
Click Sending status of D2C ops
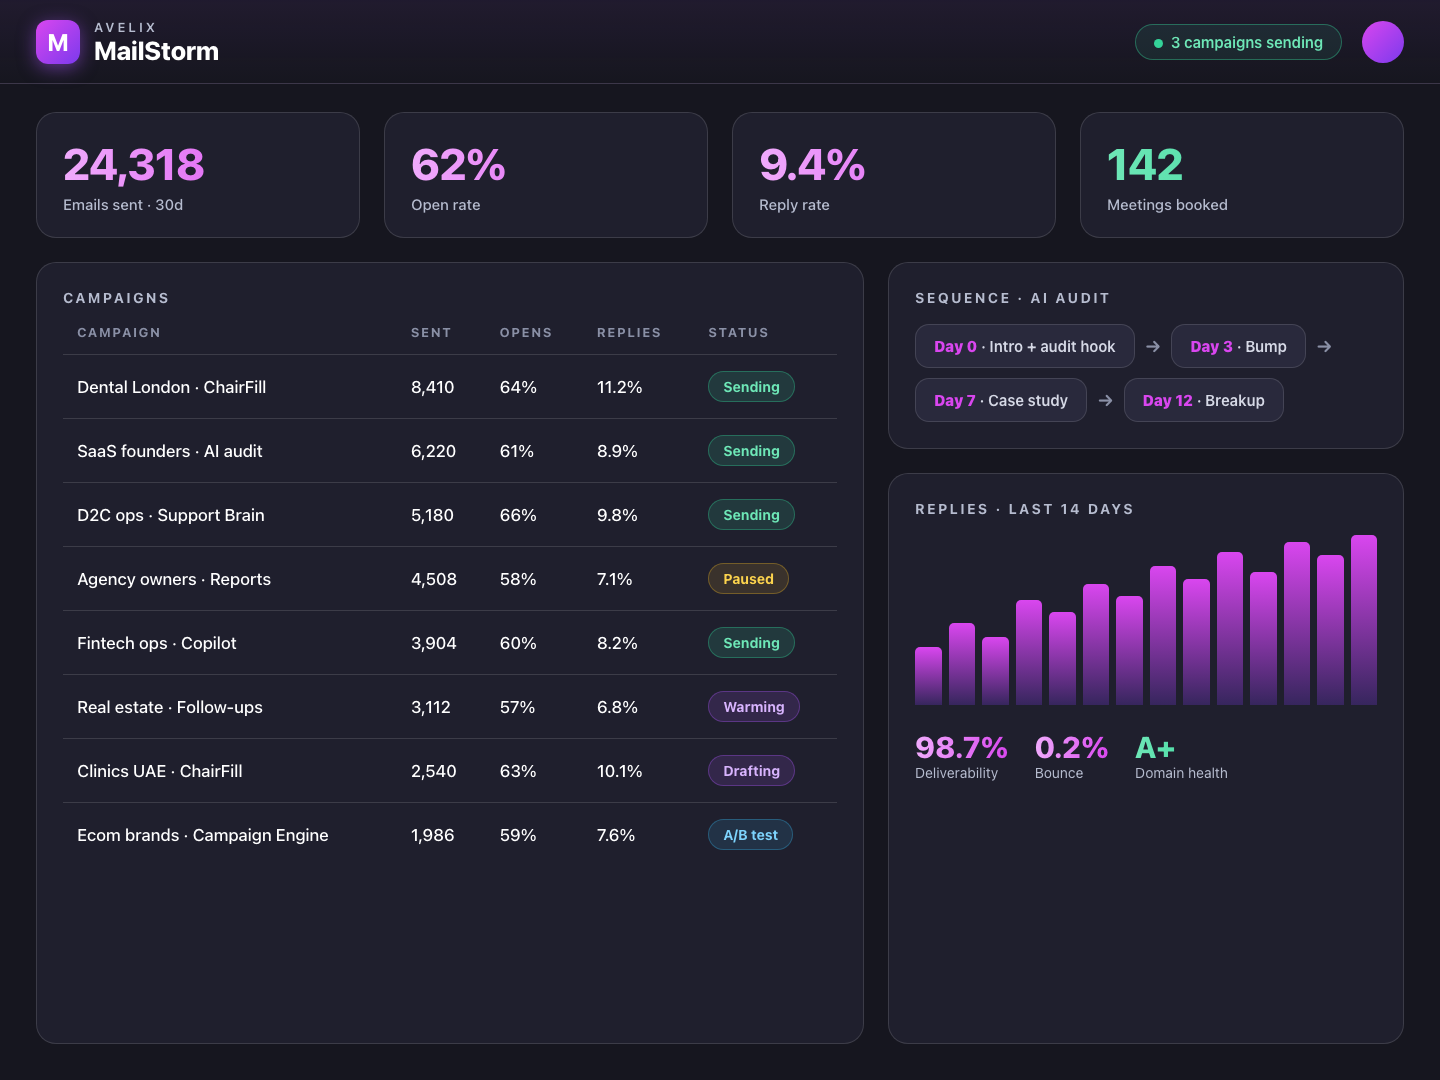751,515
